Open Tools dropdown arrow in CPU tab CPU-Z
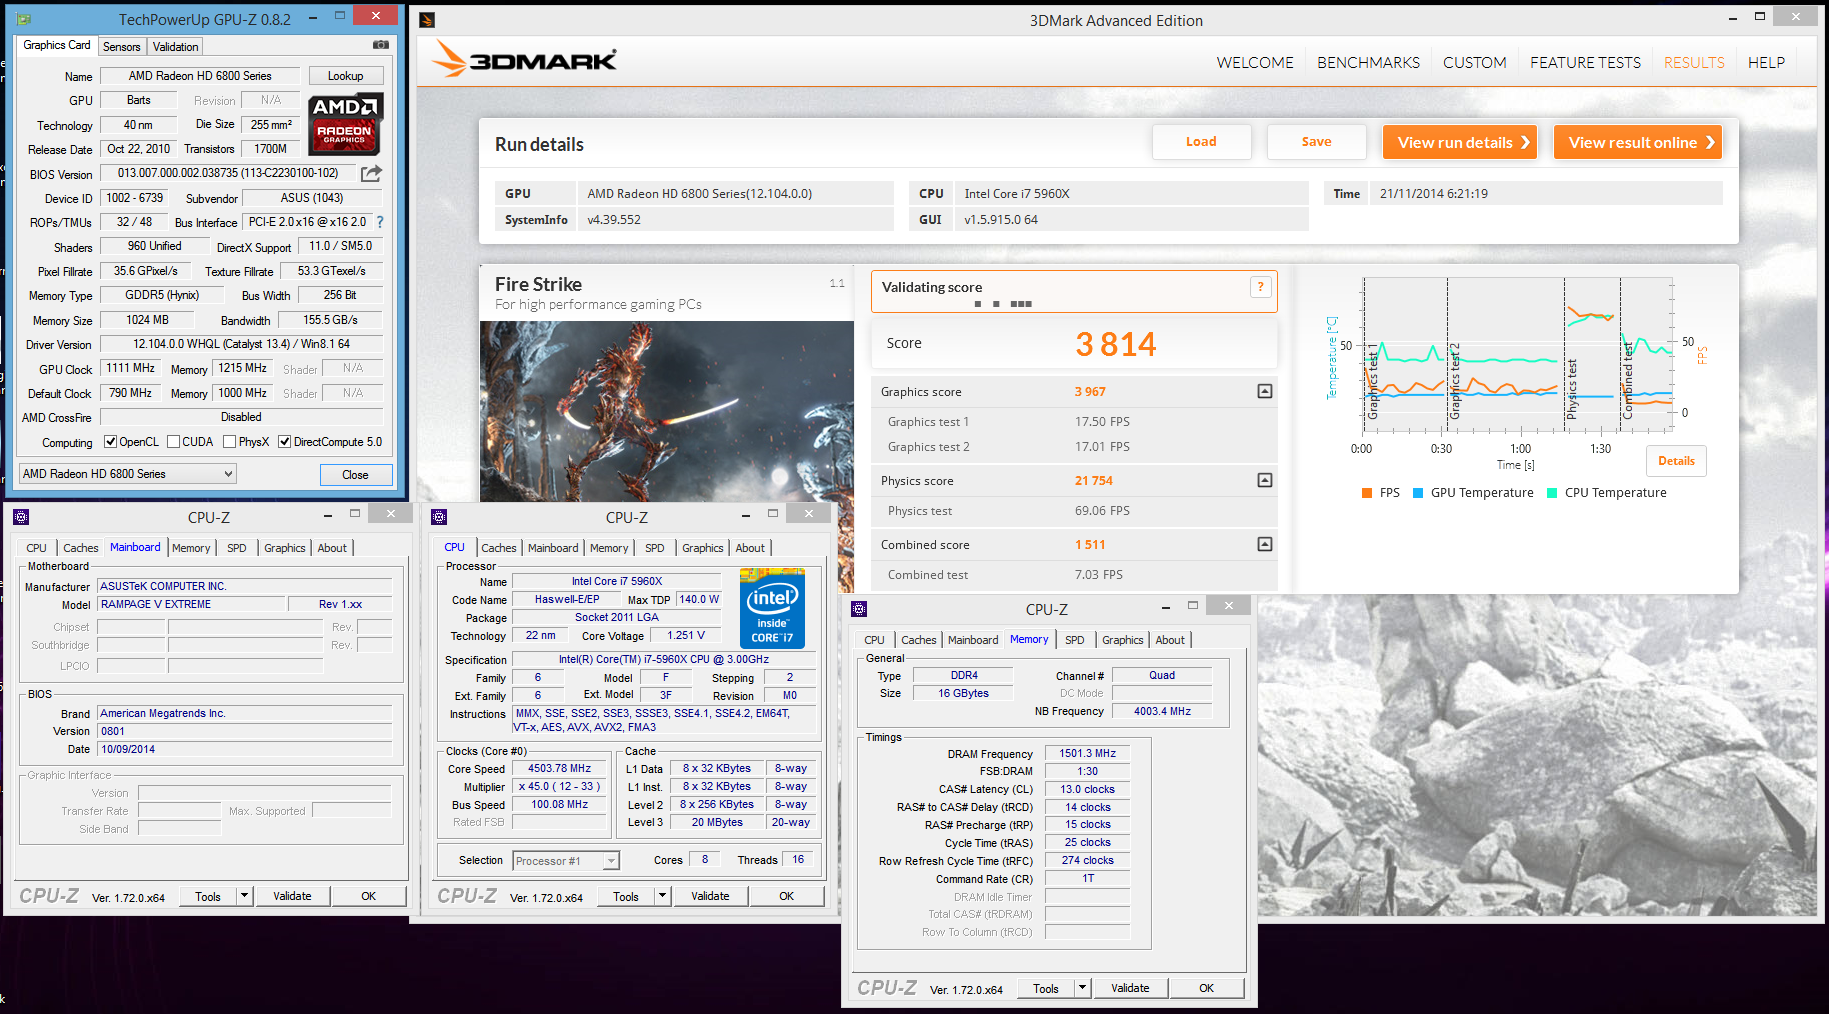This screenshot has width=1829, height=1014. 662,896
